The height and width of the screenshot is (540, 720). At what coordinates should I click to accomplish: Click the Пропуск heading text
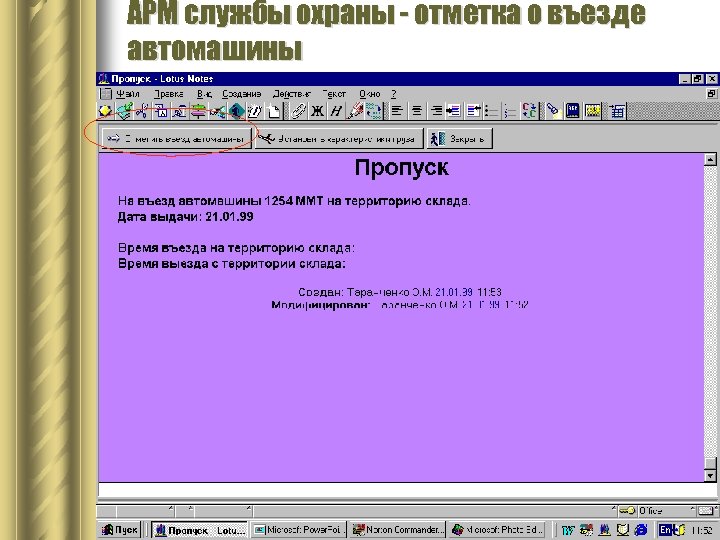tap(402, 168)
